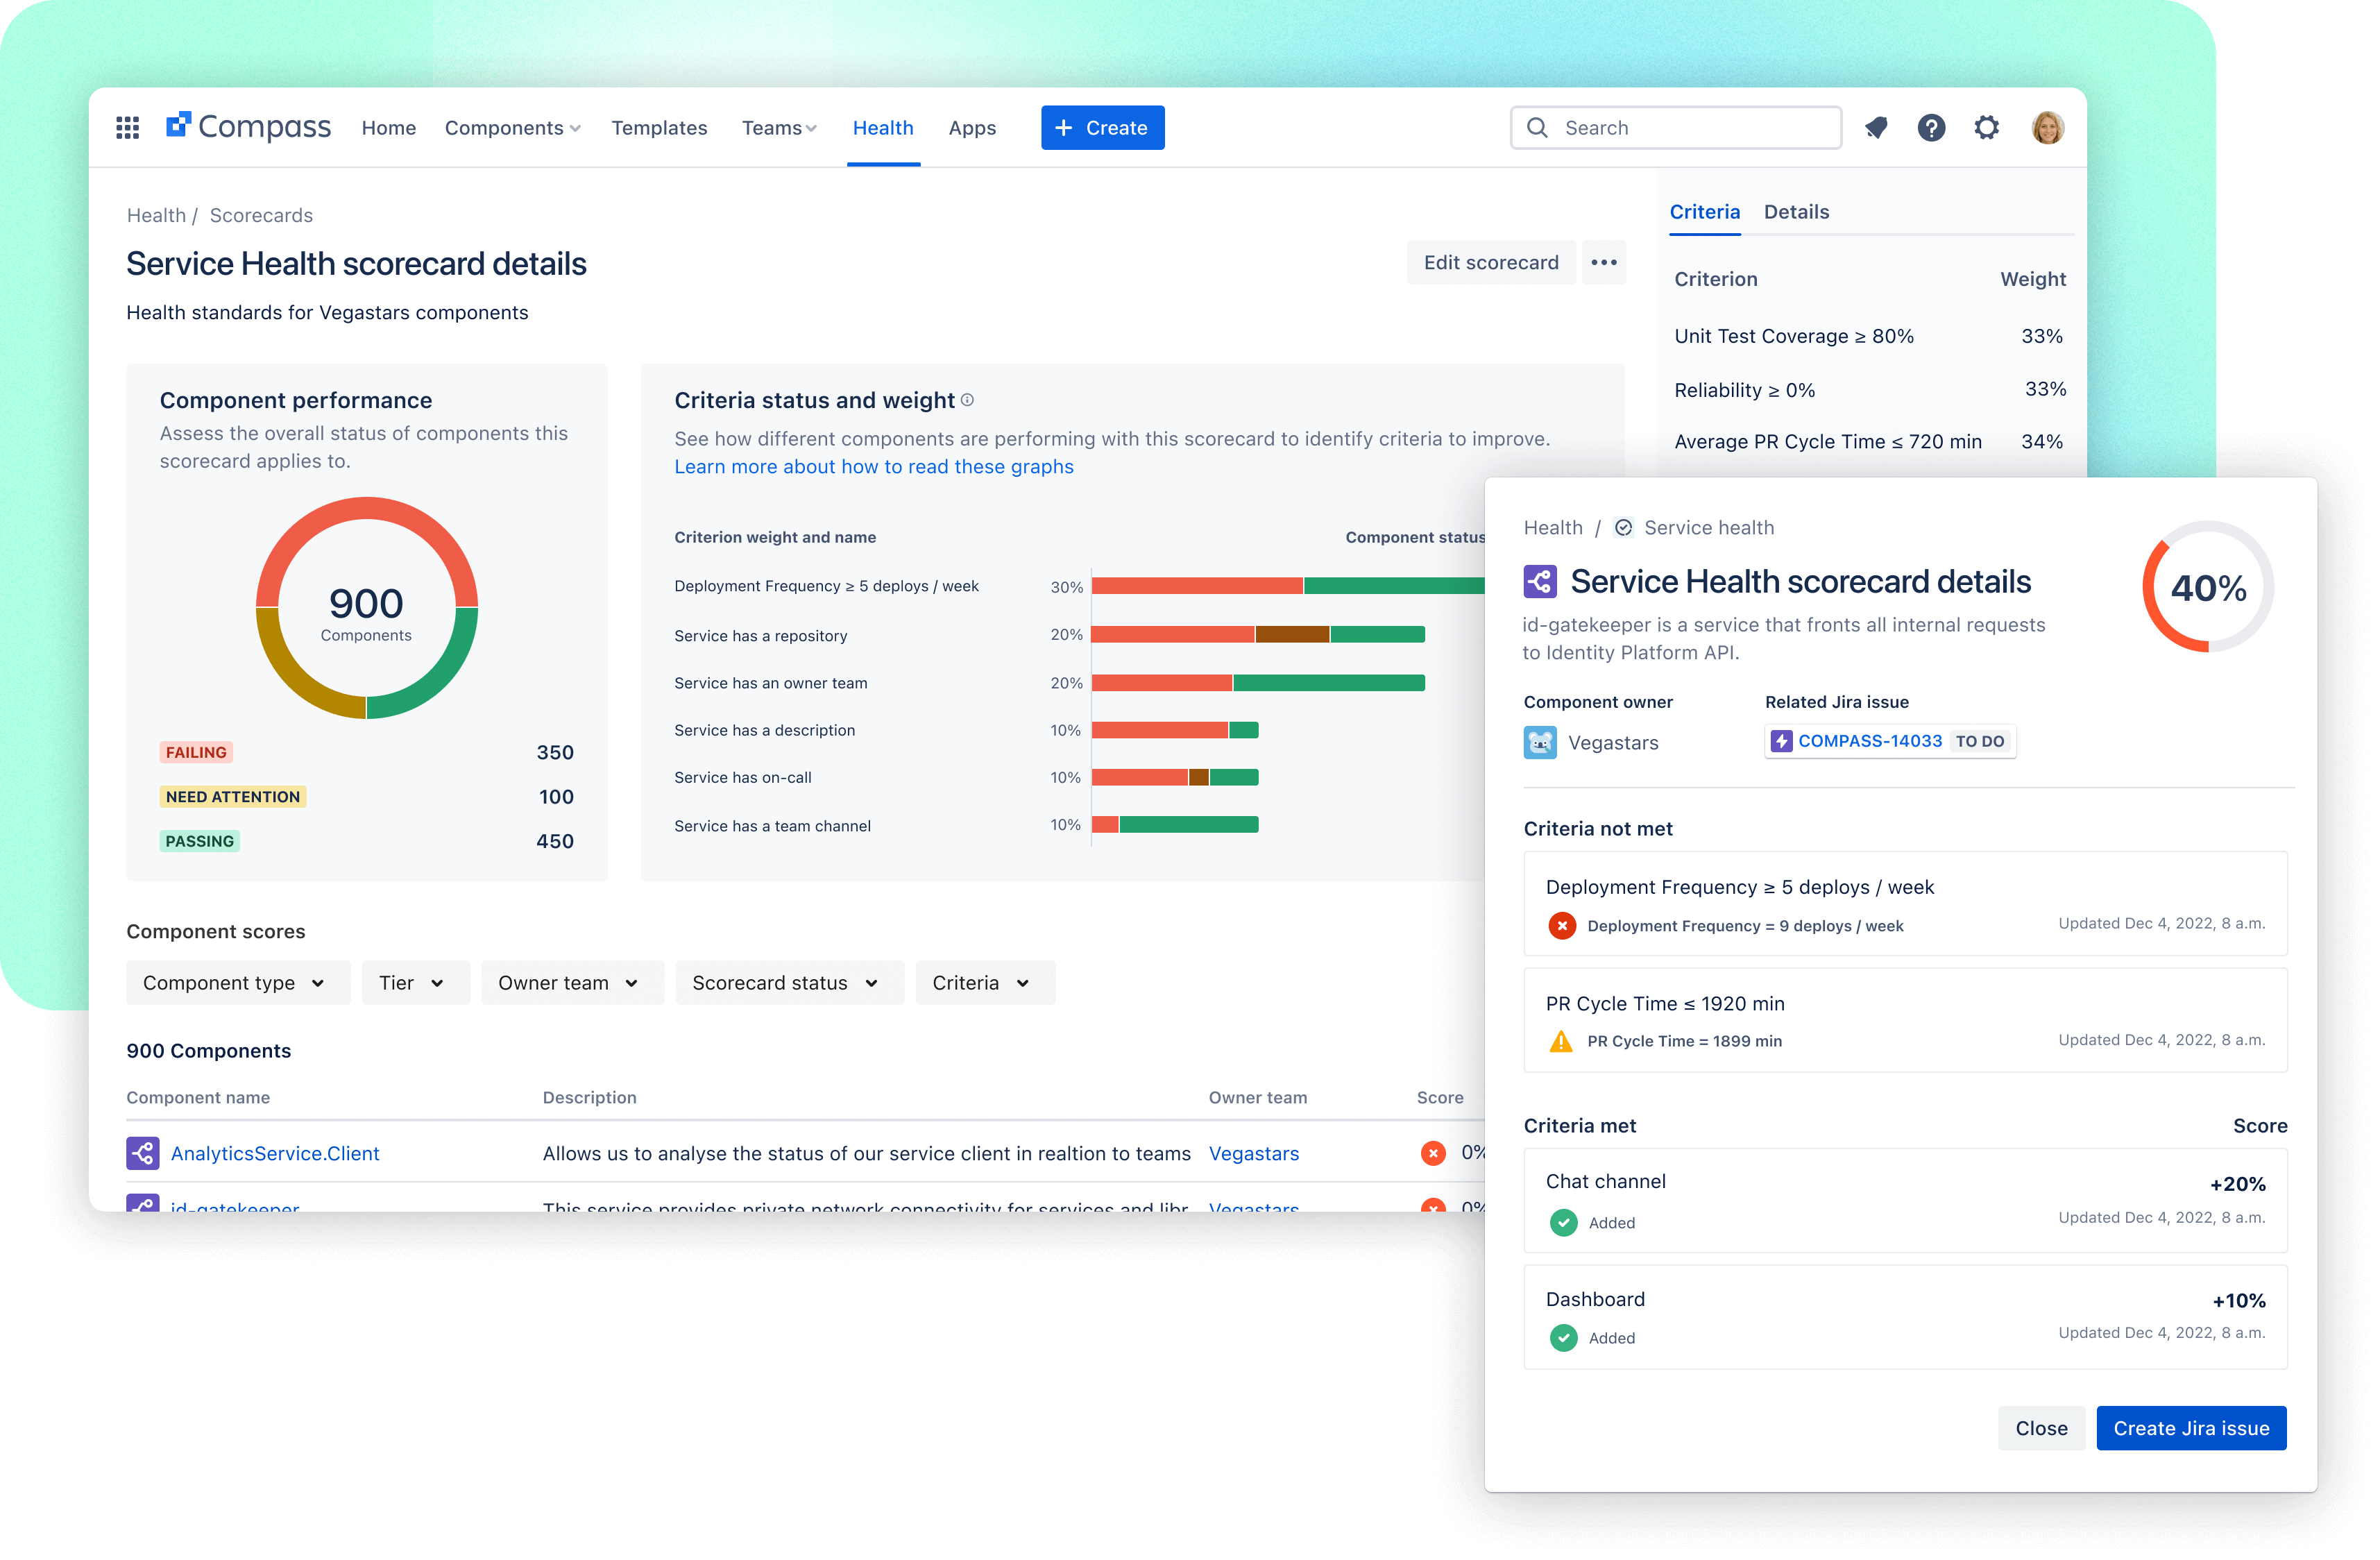The width and height of the screenshot is (2380, 1560).
Task: Open the settings gear icon
Action: click(x=1986, y=128)
